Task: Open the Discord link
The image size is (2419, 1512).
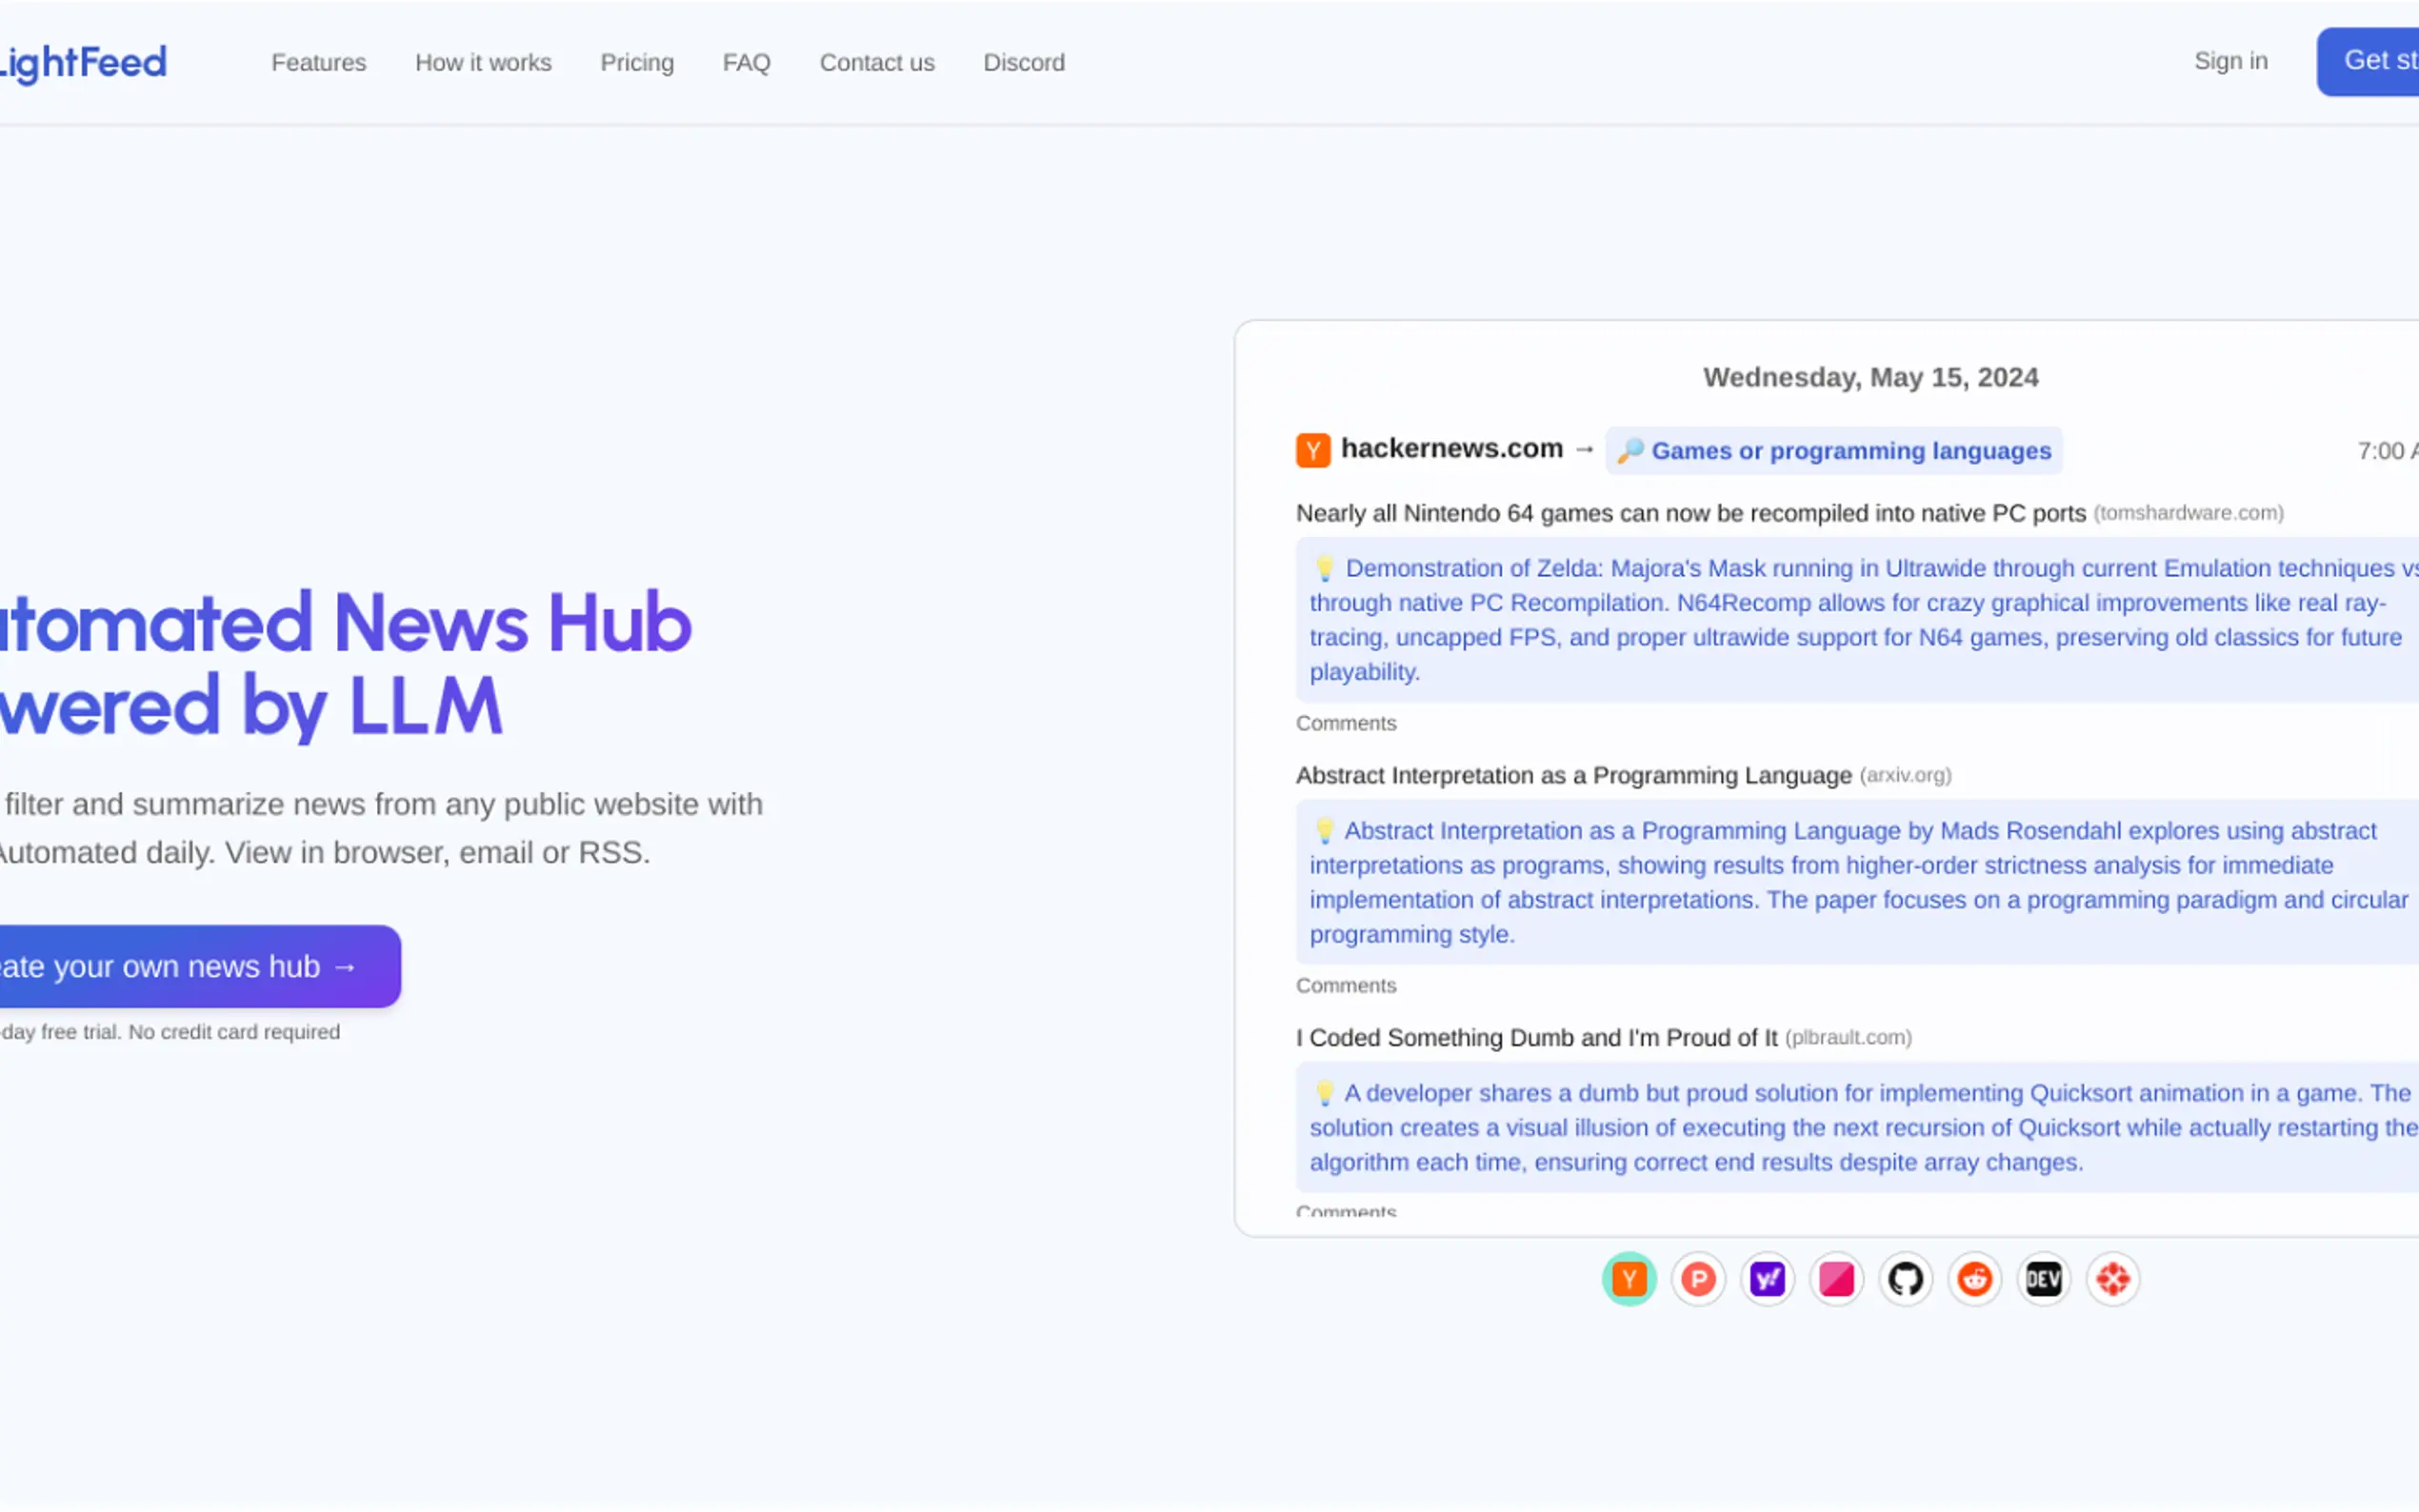Action: 1023,62
